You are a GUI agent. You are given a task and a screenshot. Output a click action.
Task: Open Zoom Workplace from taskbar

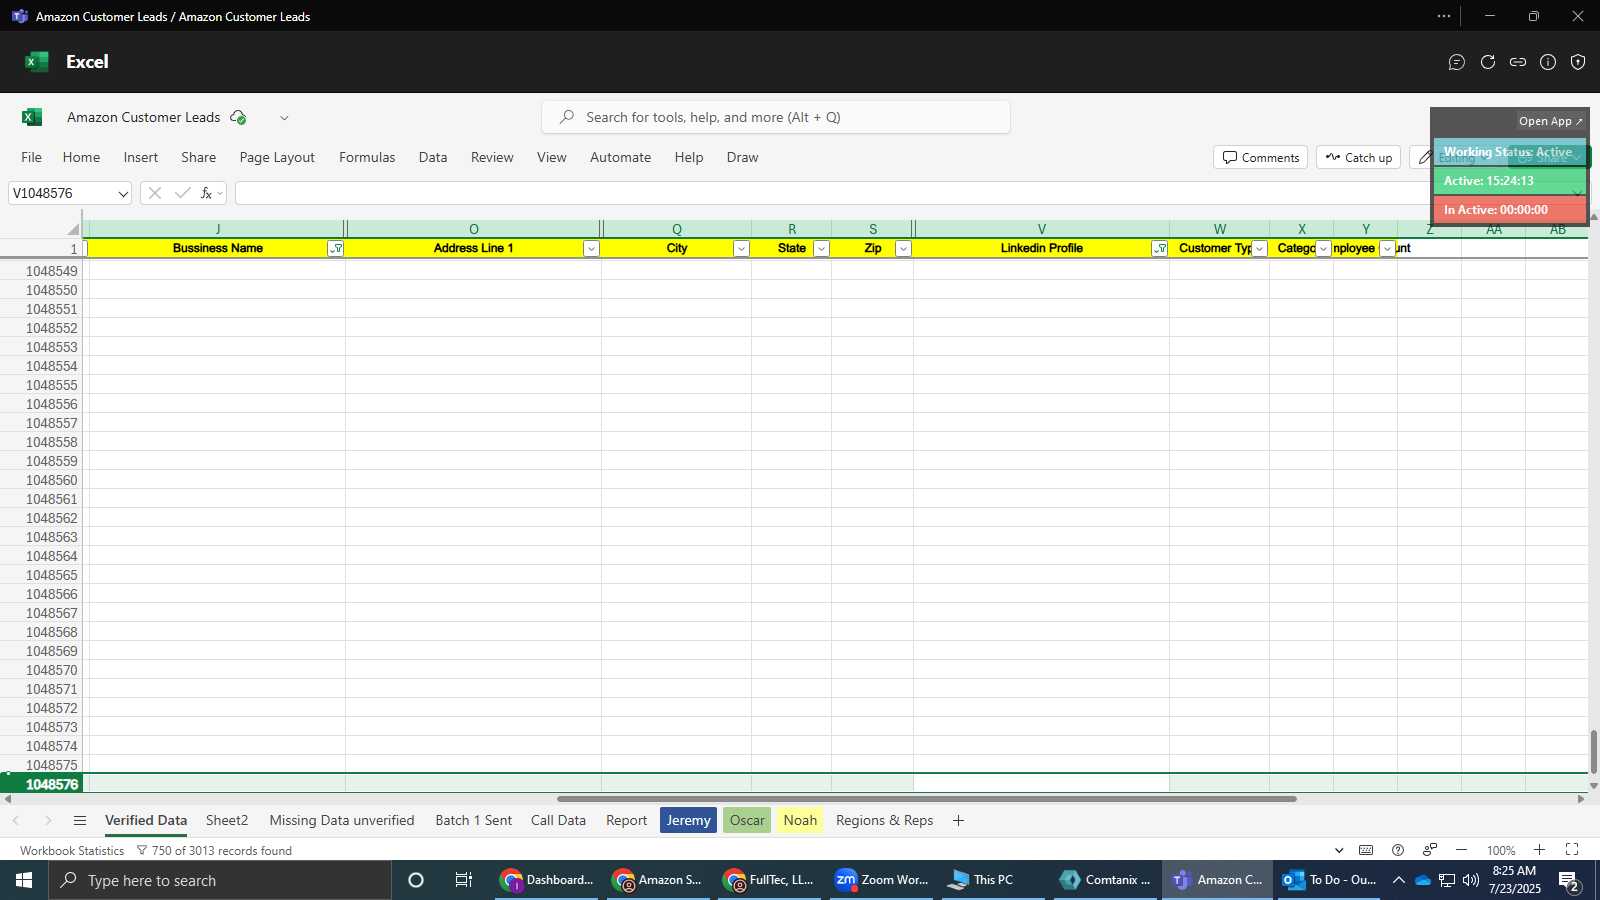click(x=883, y=880)
